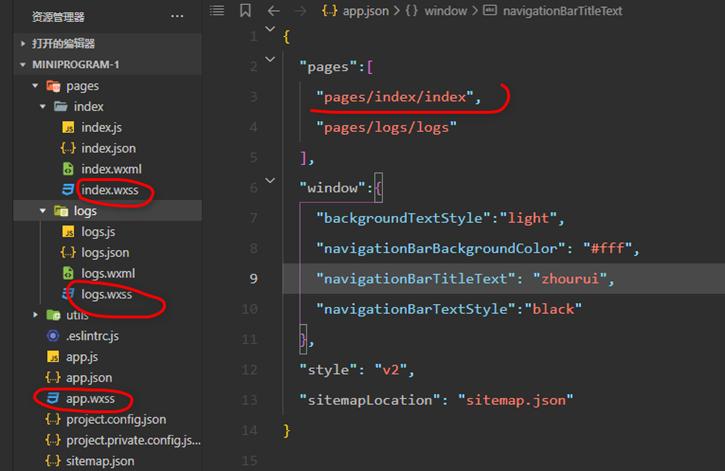This screenshot has height=471, width=725.
Task: Open app.wxss file
Action: pos(90,398)
